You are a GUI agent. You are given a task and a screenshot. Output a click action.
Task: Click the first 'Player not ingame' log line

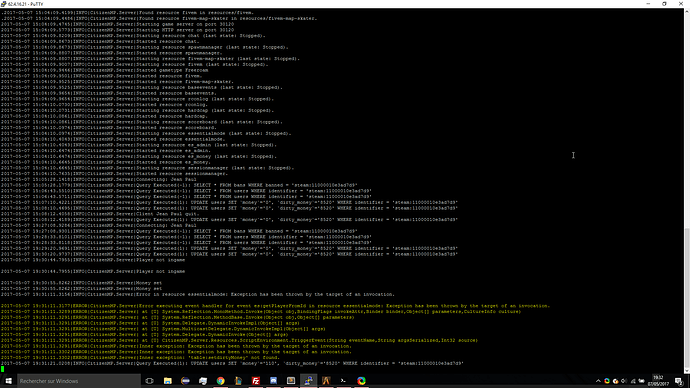coord(93,260)
